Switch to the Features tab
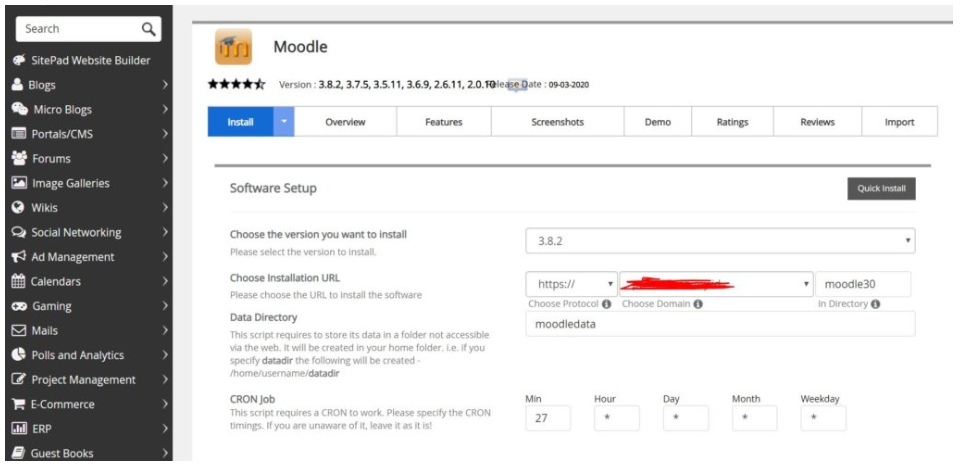 click(444, 122)
